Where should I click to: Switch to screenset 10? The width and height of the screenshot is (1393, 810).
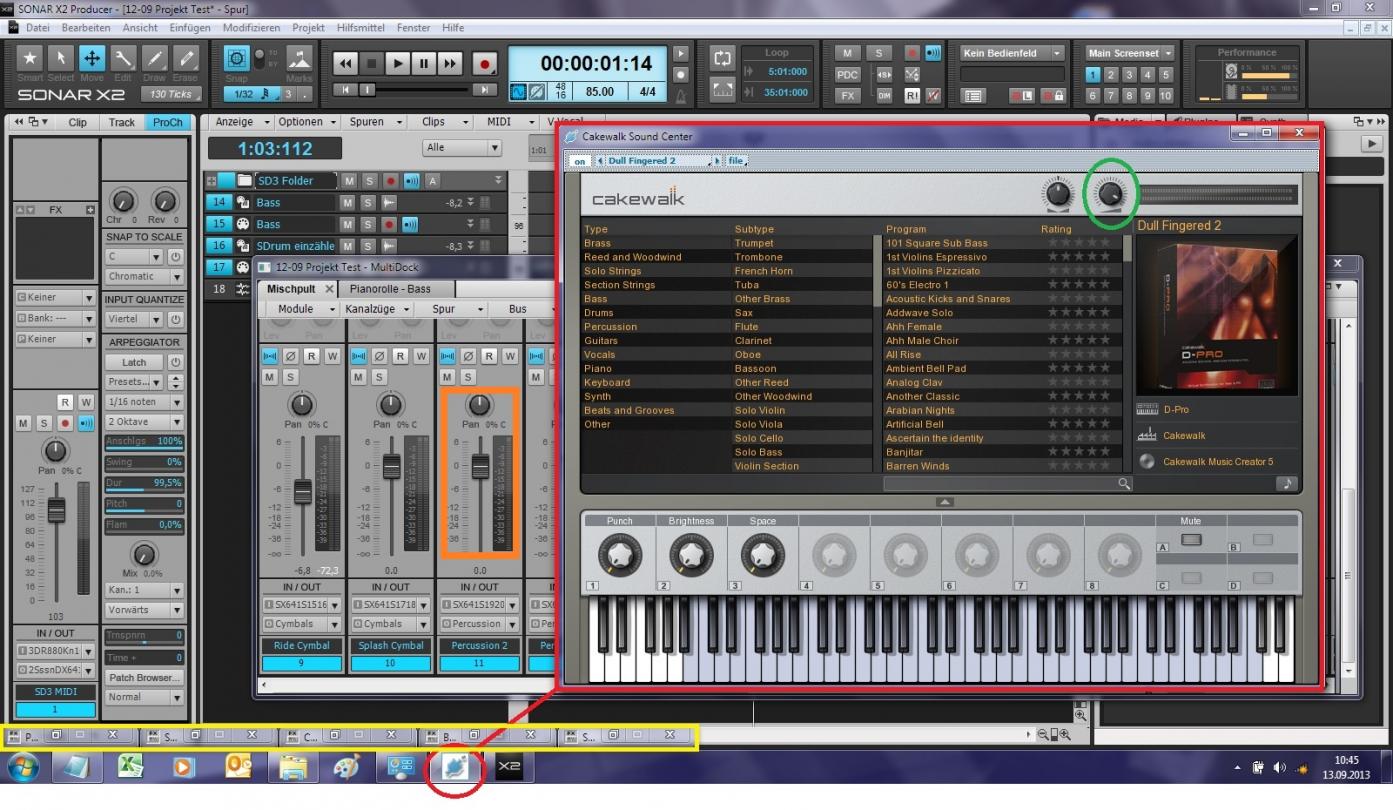click(x=1165, y=96)
